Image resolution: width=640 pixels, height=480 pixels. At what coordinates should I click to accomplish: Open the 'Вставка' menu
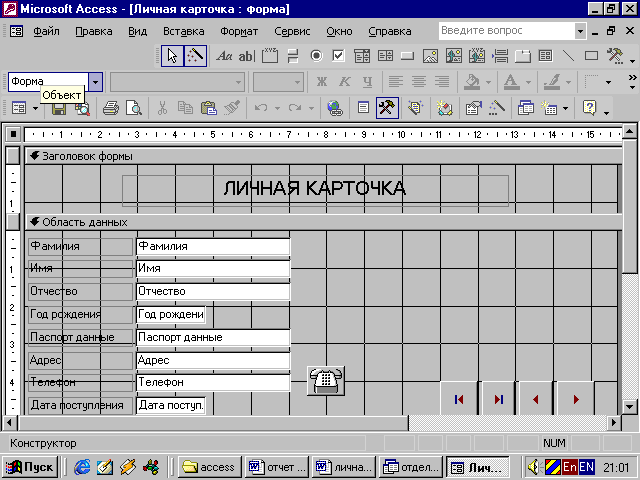coord(183,31)
